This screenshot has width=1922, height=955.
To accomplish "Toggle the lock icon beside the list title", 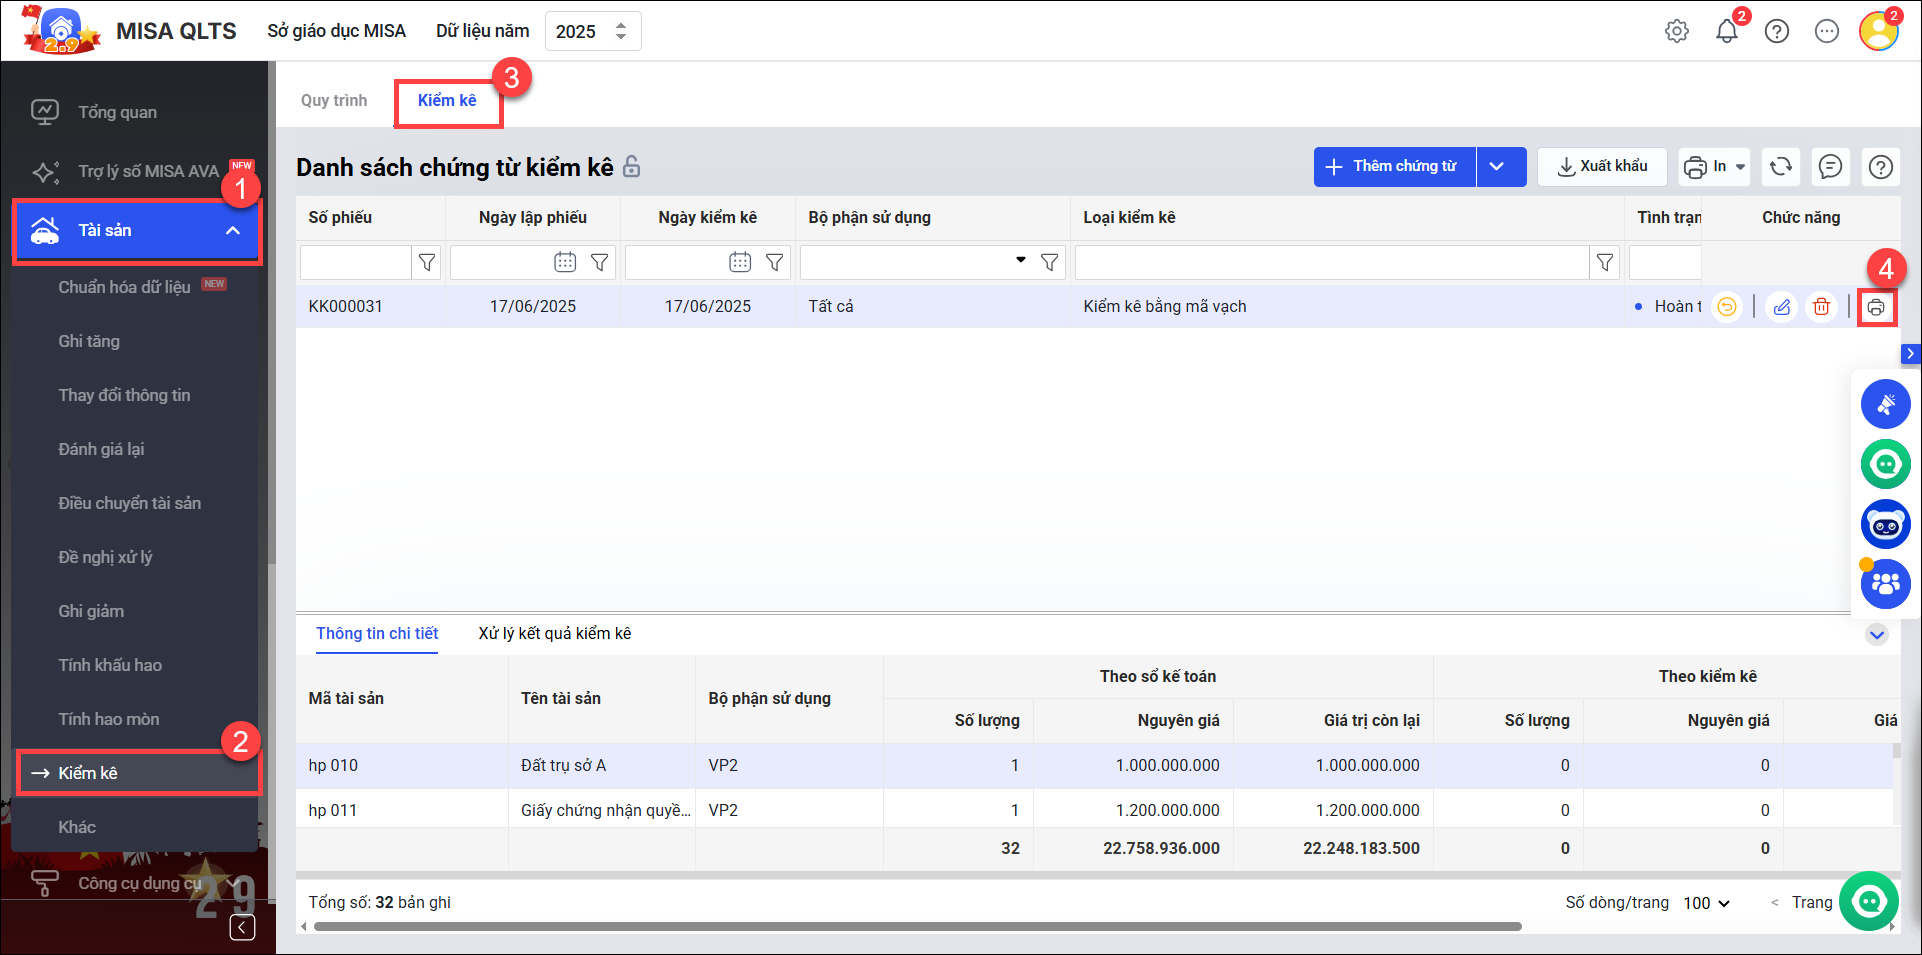I will [x=632, y=167].
